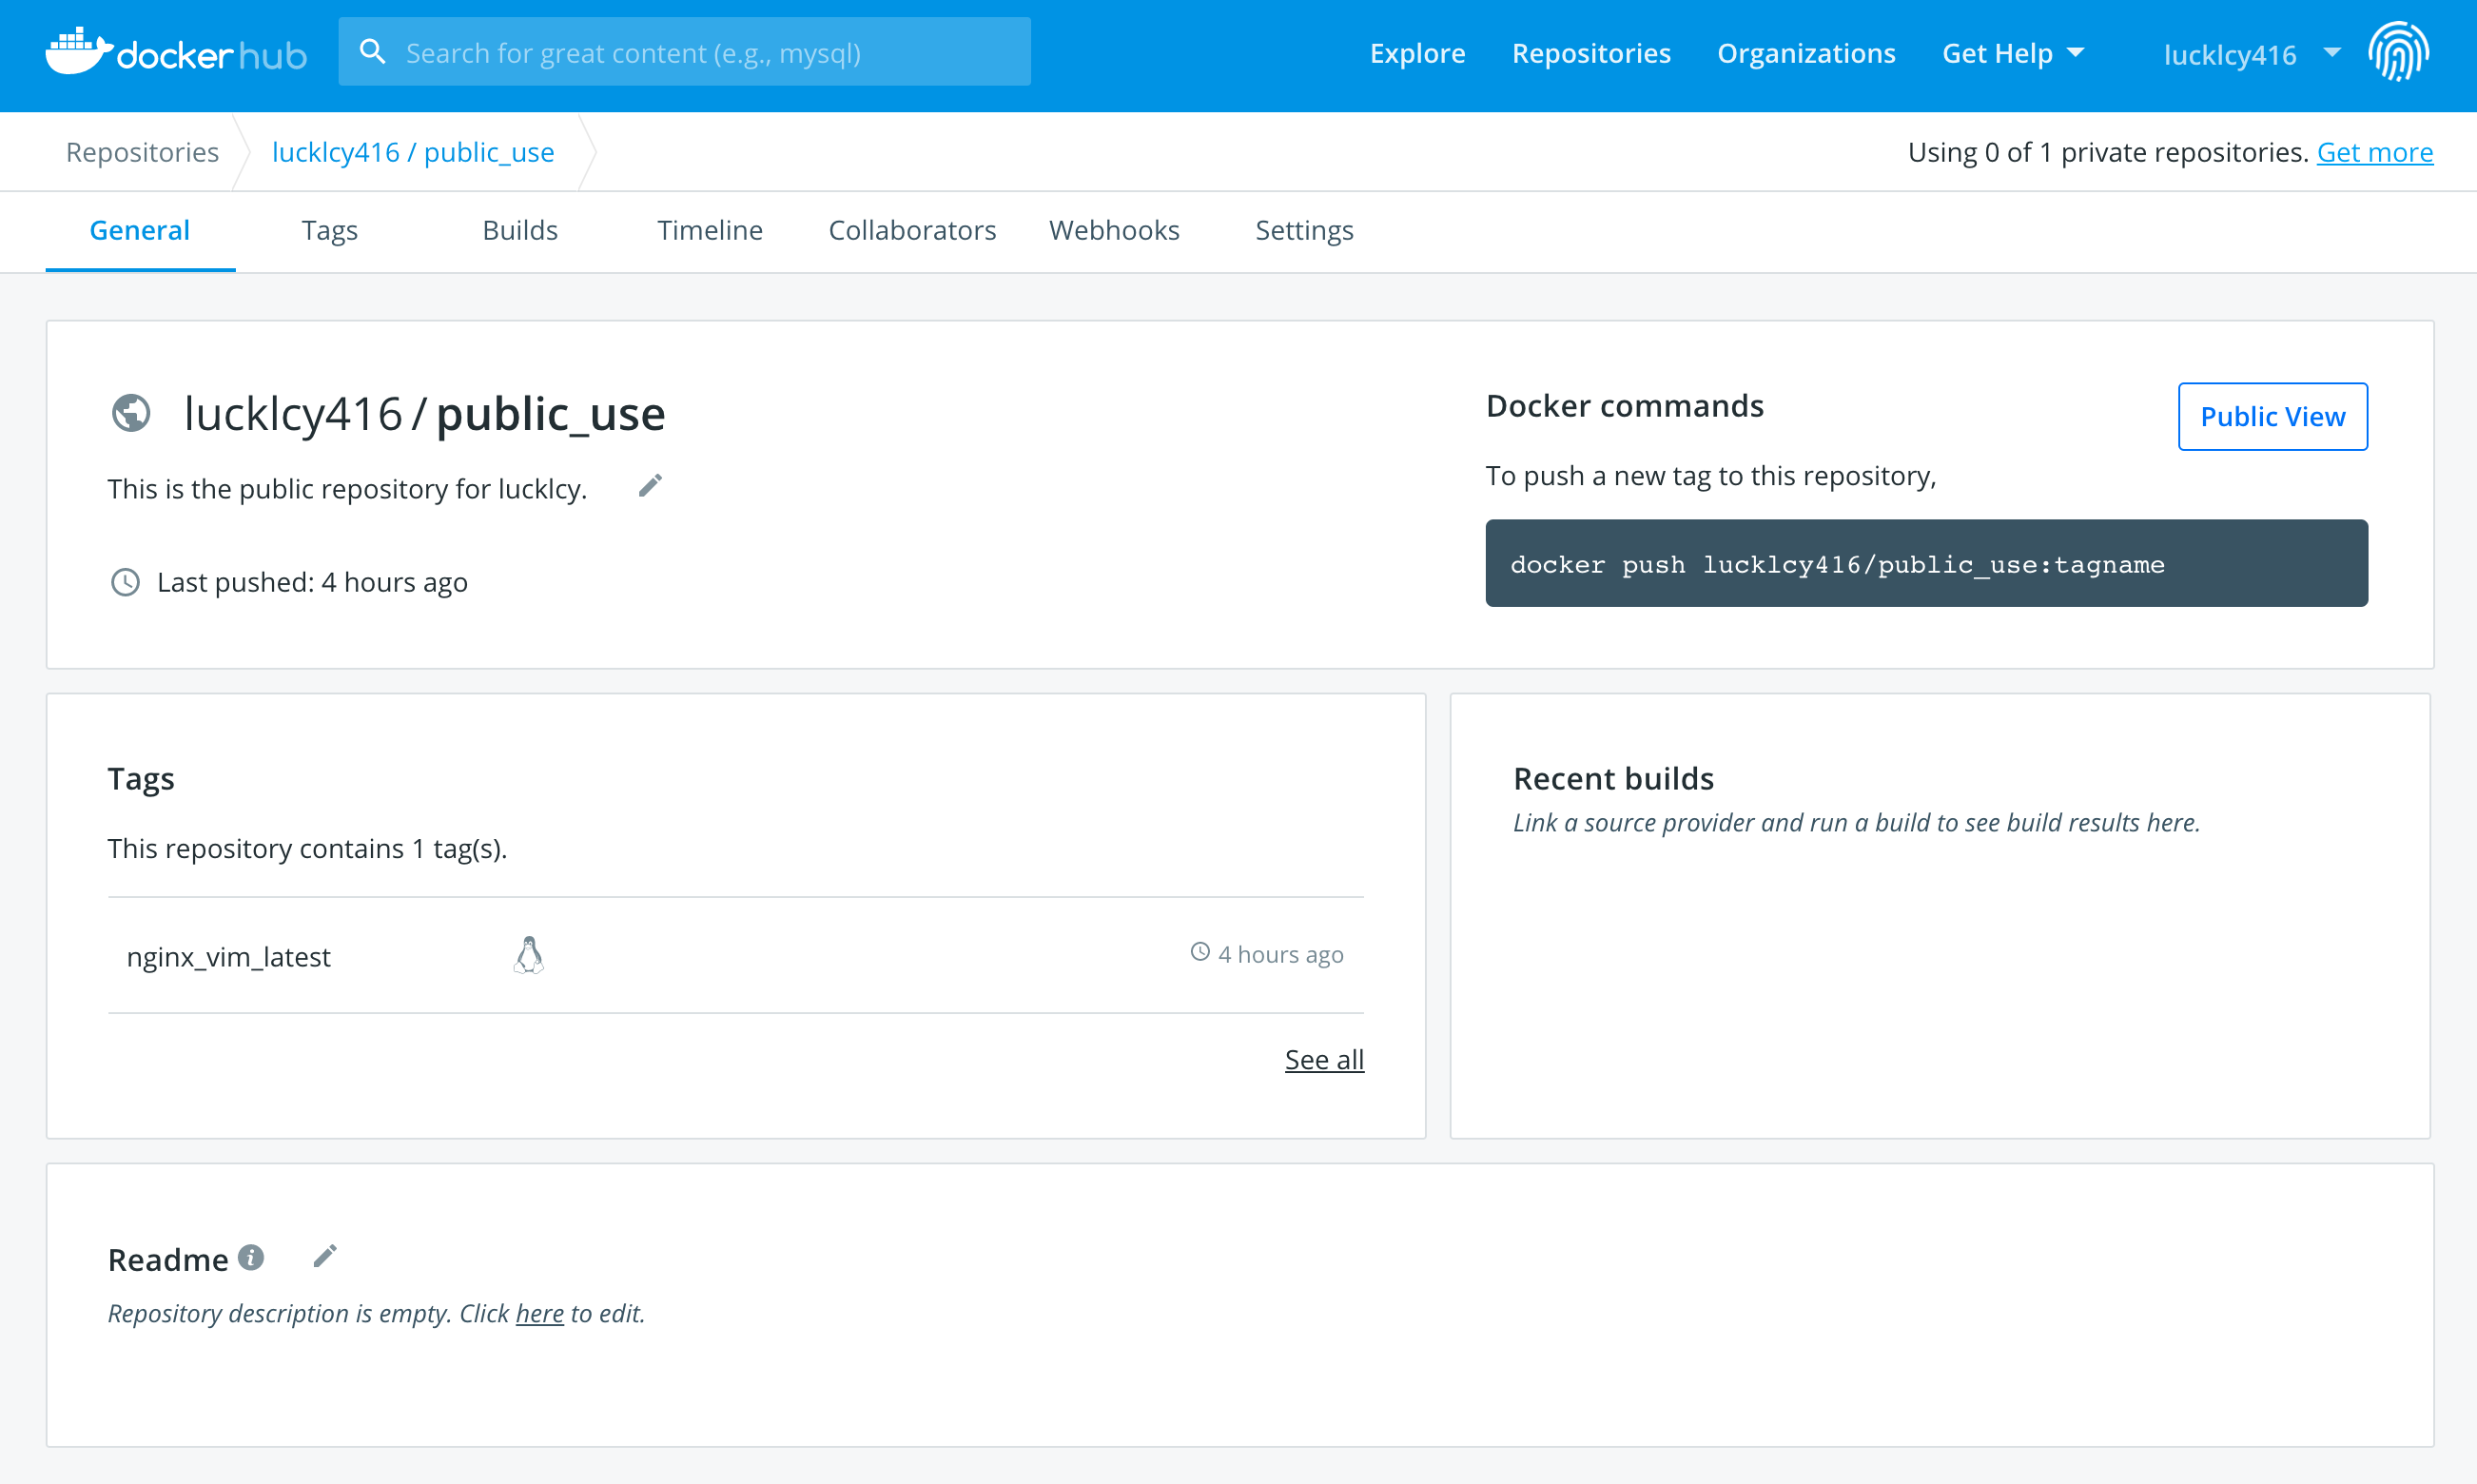Click the docker push command code box
2477x1484 pixels.
(1926, 563)
